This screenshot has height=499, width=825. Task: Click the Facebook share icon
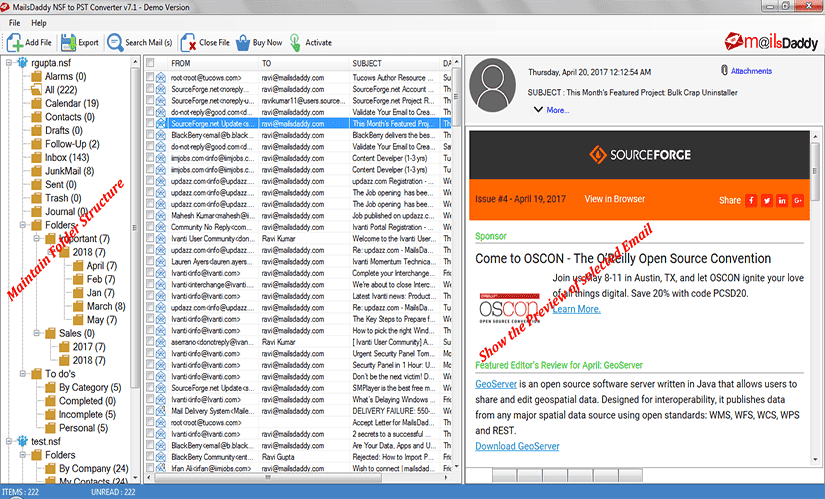pyautogui.click(x=751, y=201)
